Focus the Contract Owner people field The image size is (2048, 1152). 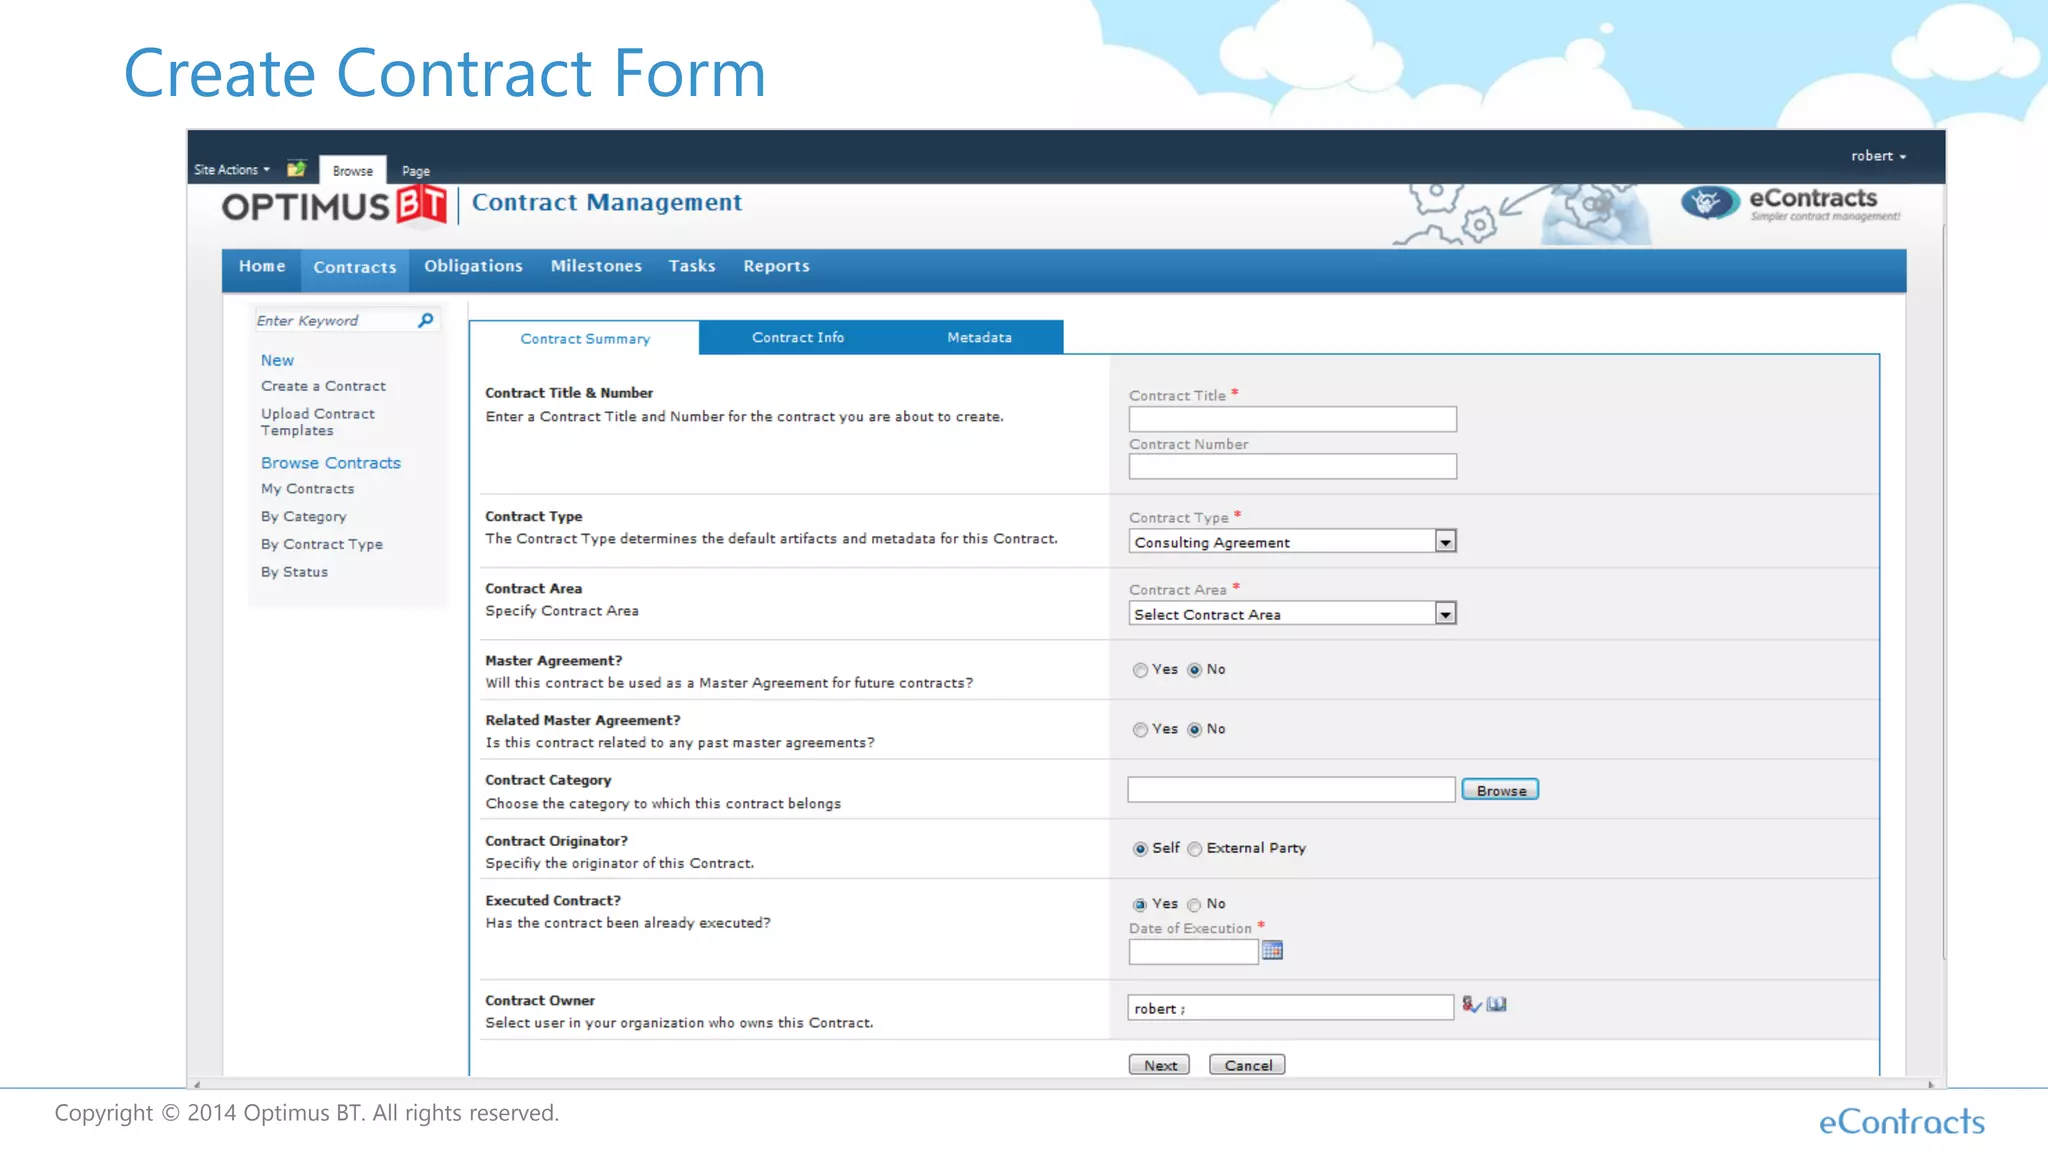[x=1290, y=1008]
